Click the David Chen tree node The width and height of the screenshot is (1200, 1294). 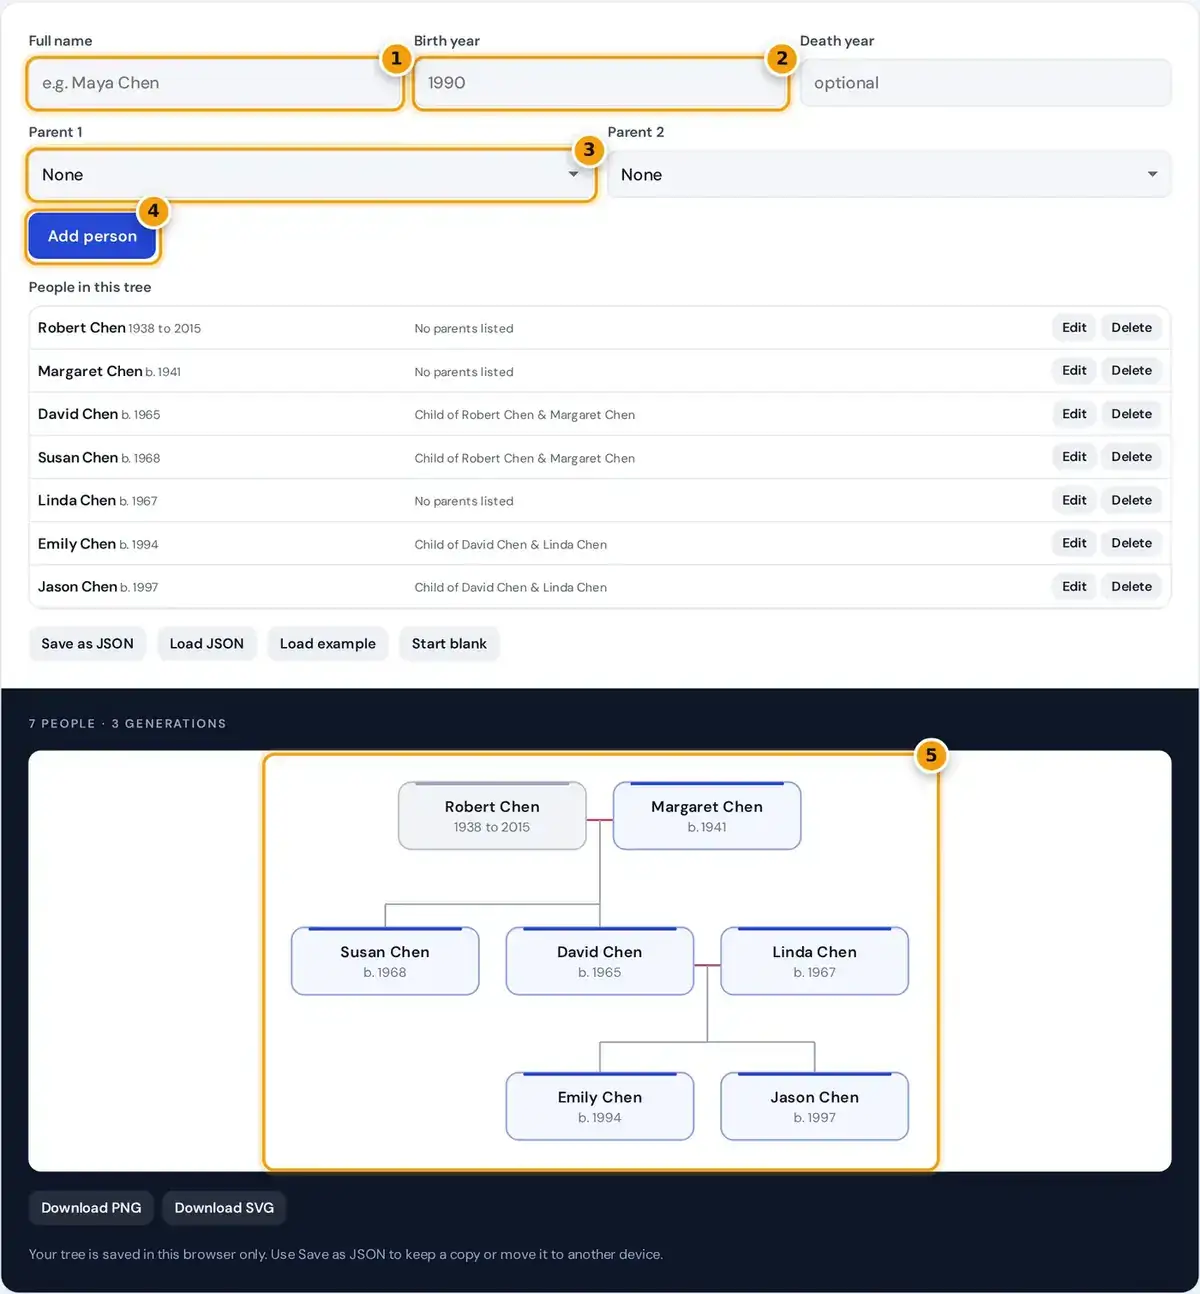click(600, 961)
